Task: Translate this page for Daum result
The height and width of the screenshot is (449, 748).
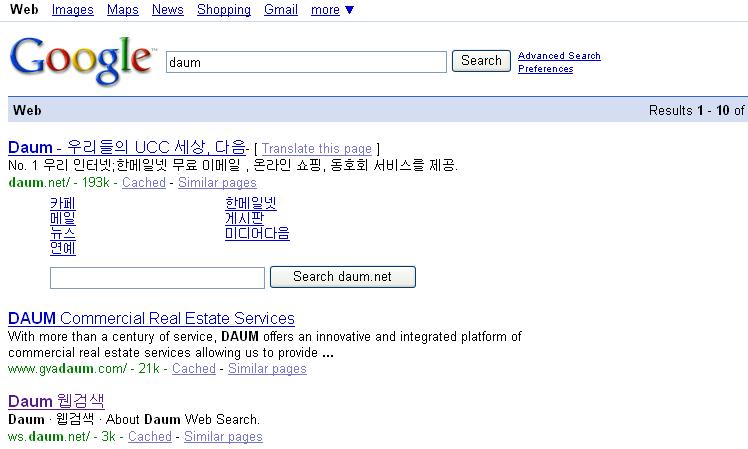Action: pos(316,148)
